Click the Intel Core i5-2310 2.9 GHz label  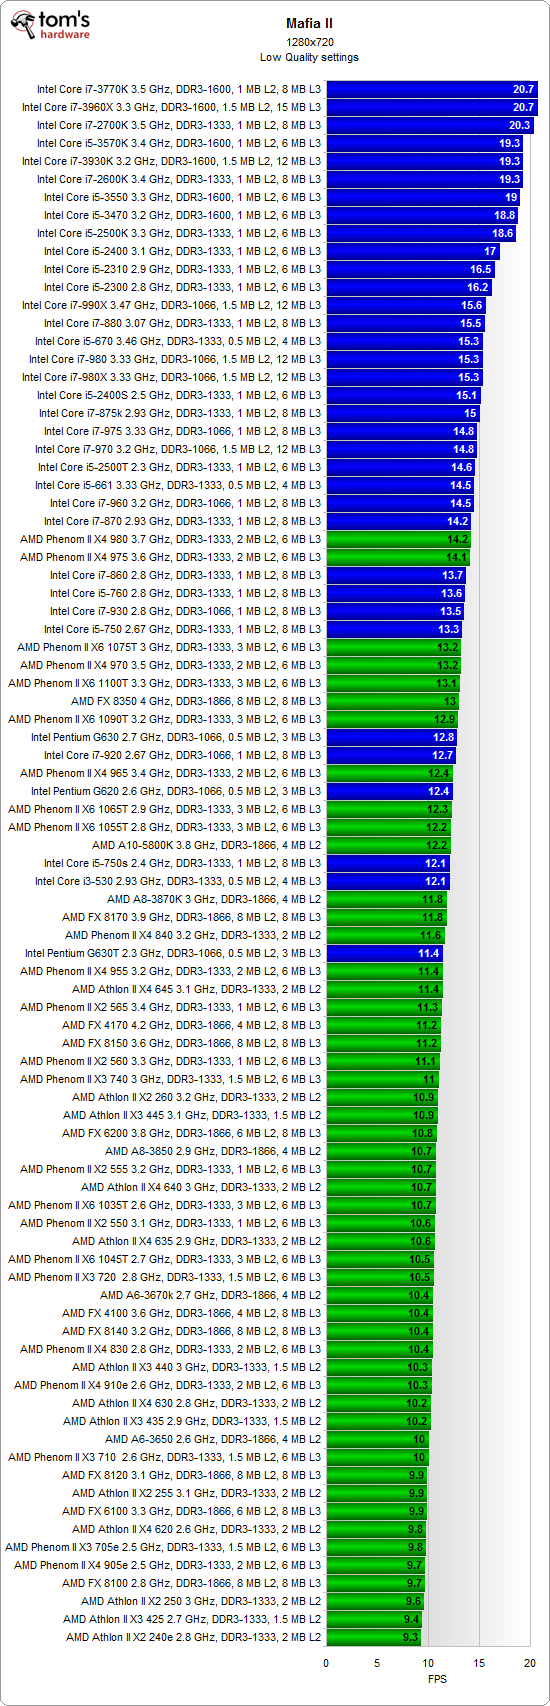pyautogui.click(x=182, y=269)
